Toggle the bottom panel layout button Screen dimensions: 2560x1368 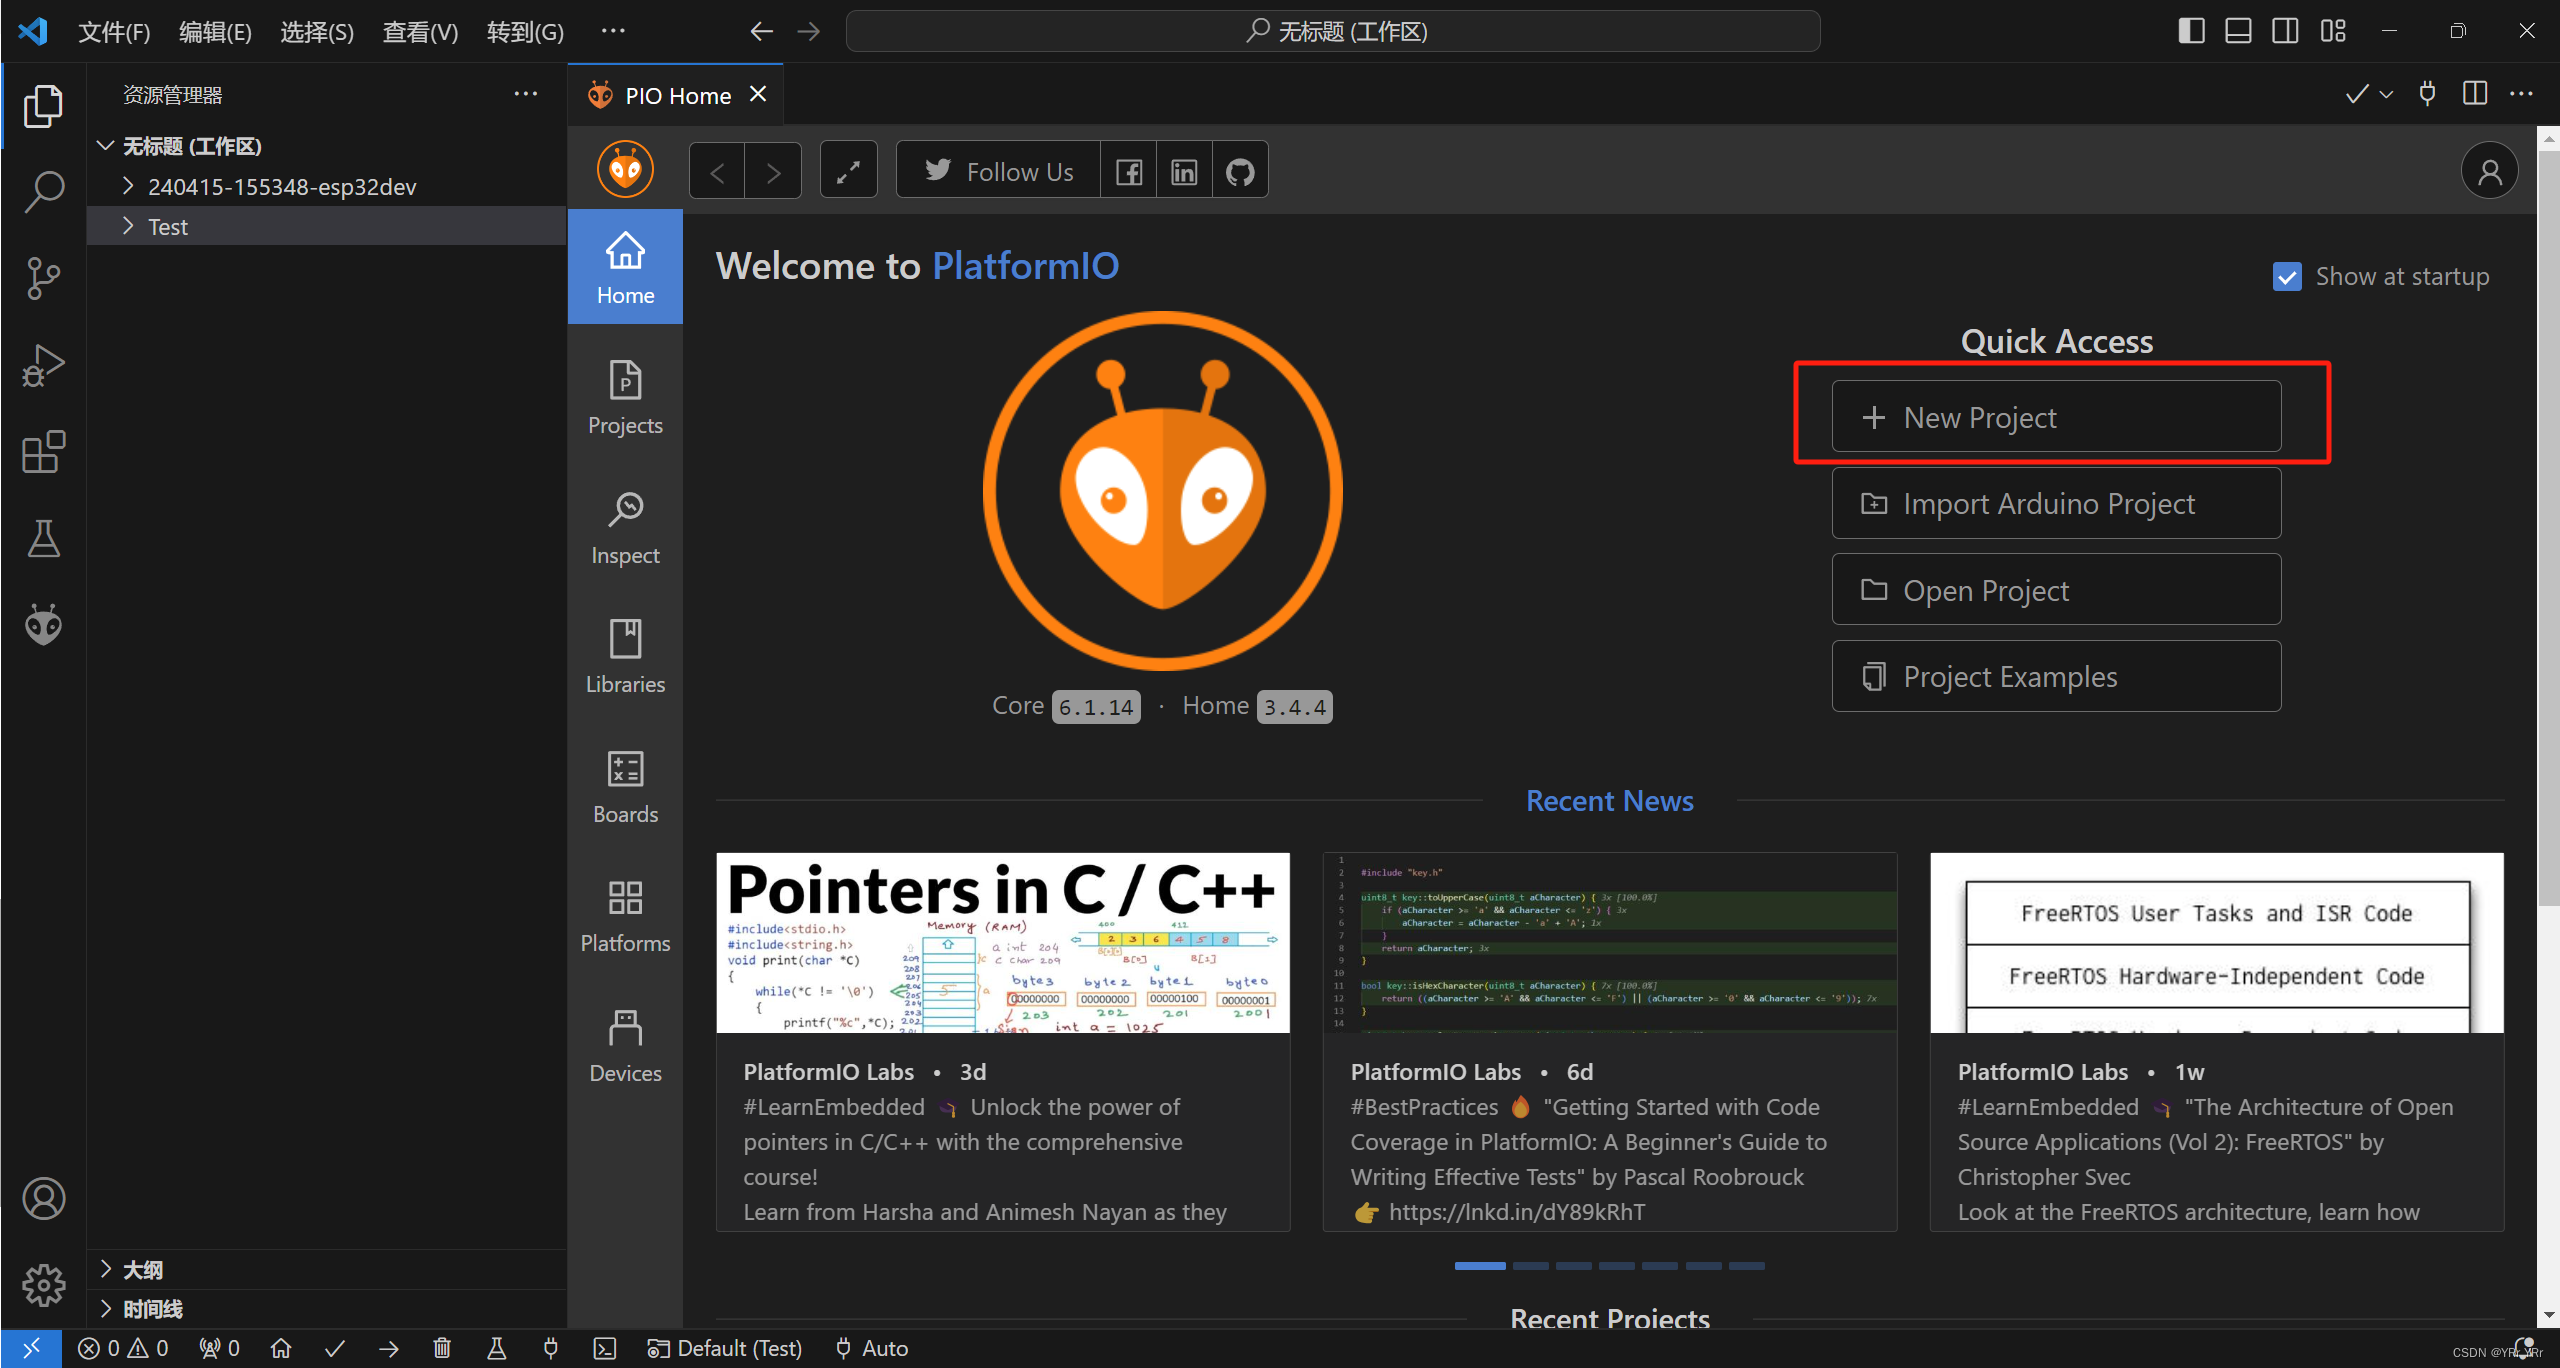tap(2238, 31)
